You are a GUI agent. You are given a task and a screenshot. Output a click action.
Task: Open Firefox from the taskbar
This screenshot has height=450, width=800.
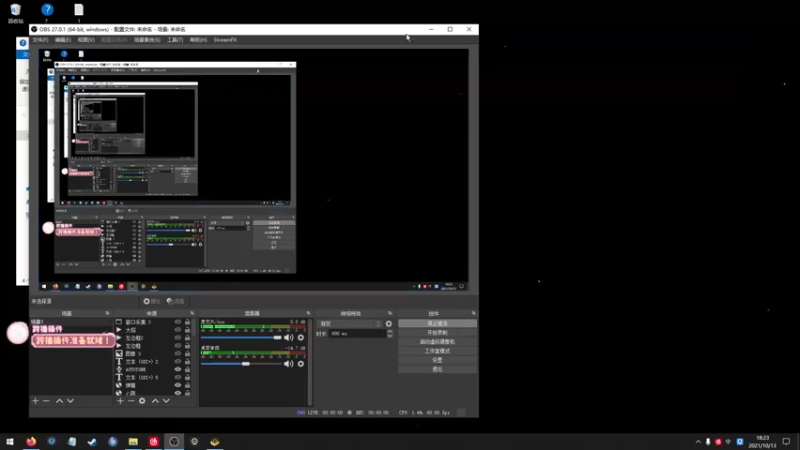click(31, 441)
